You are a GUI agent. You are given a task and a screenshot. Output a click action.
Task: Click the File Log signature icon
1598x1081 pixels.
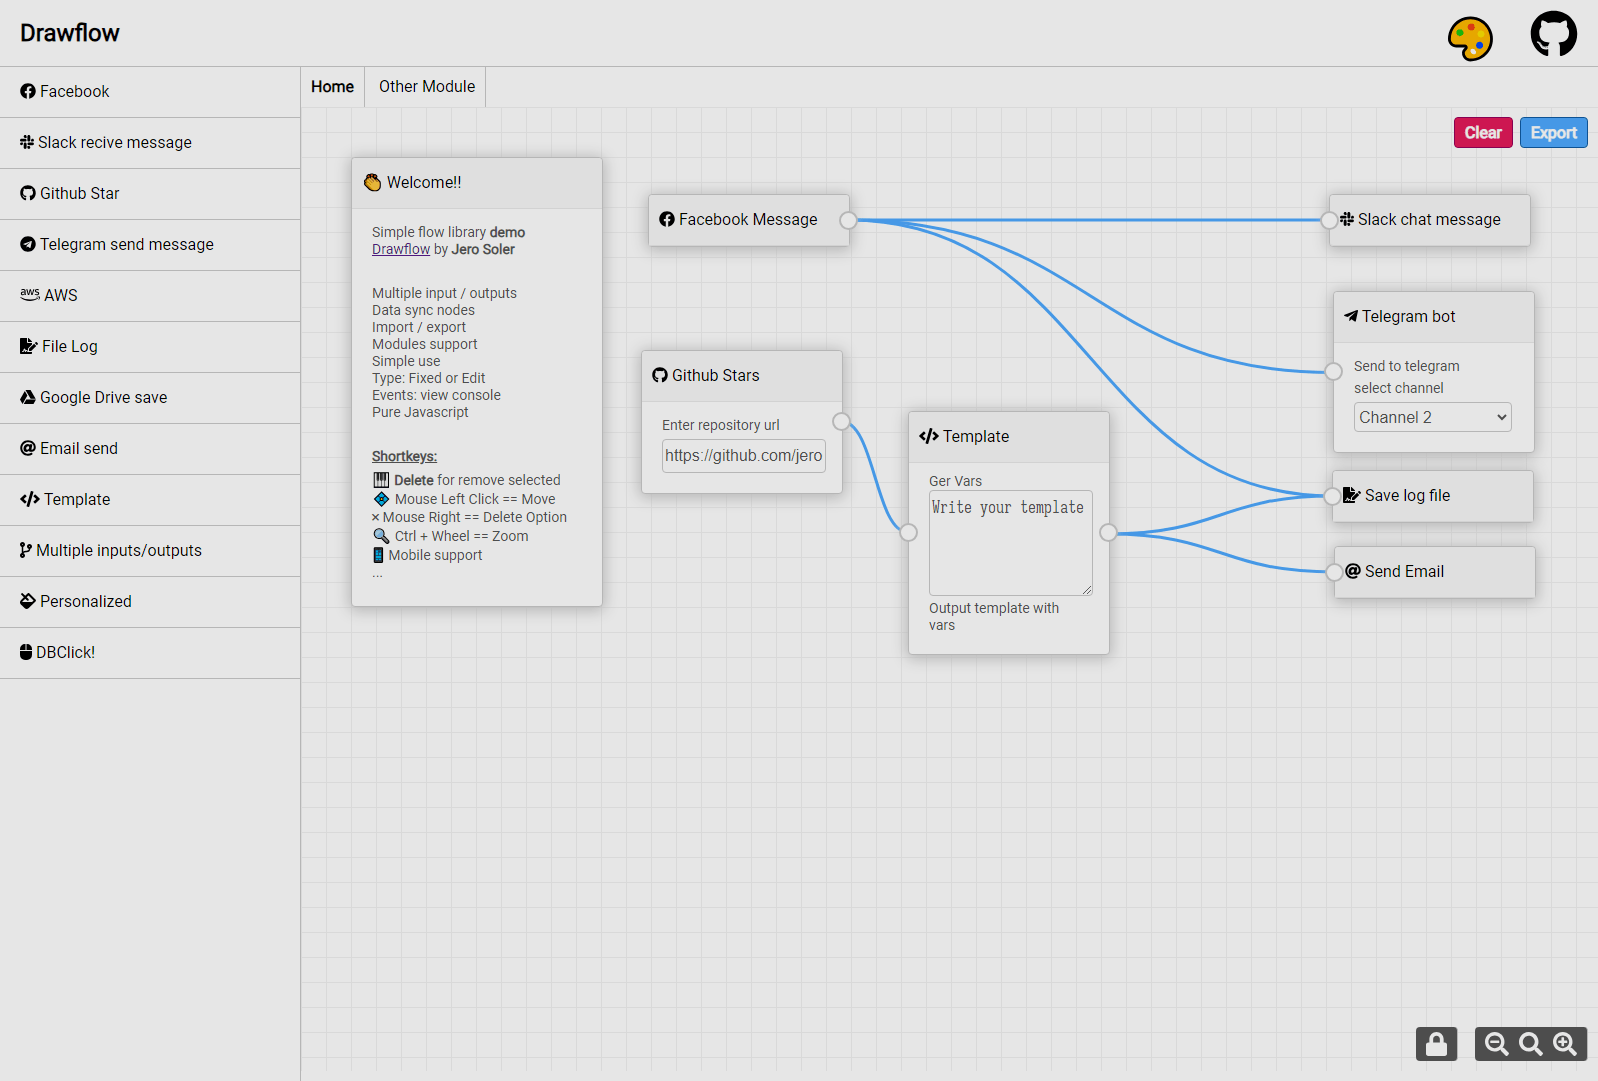point(29,346)
